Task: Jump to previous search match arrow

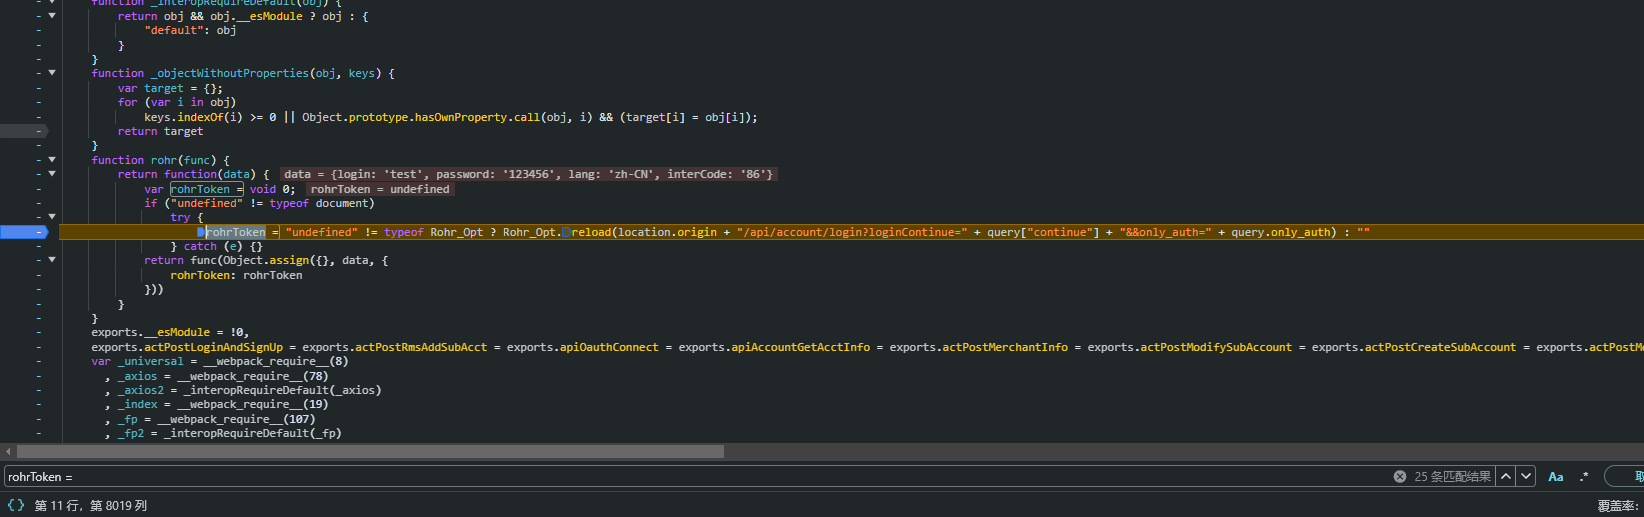Action: (1506, 477)
